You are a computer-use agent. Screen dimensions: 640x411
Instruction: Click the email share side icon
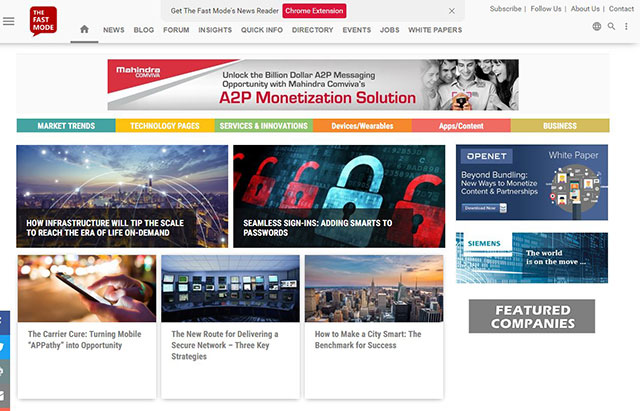(x=4, y=395)
